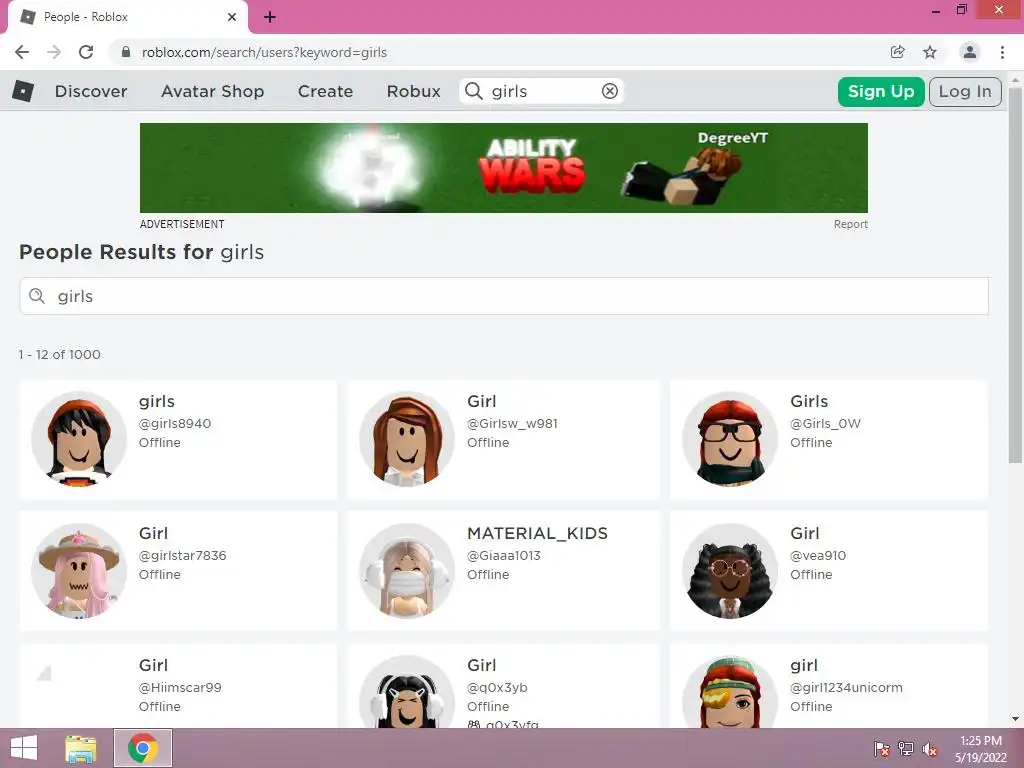Viewport: 1024px width, 768px height.
Task: Open the Chrome three-dot menu
Action: (x=1002, y=52)
